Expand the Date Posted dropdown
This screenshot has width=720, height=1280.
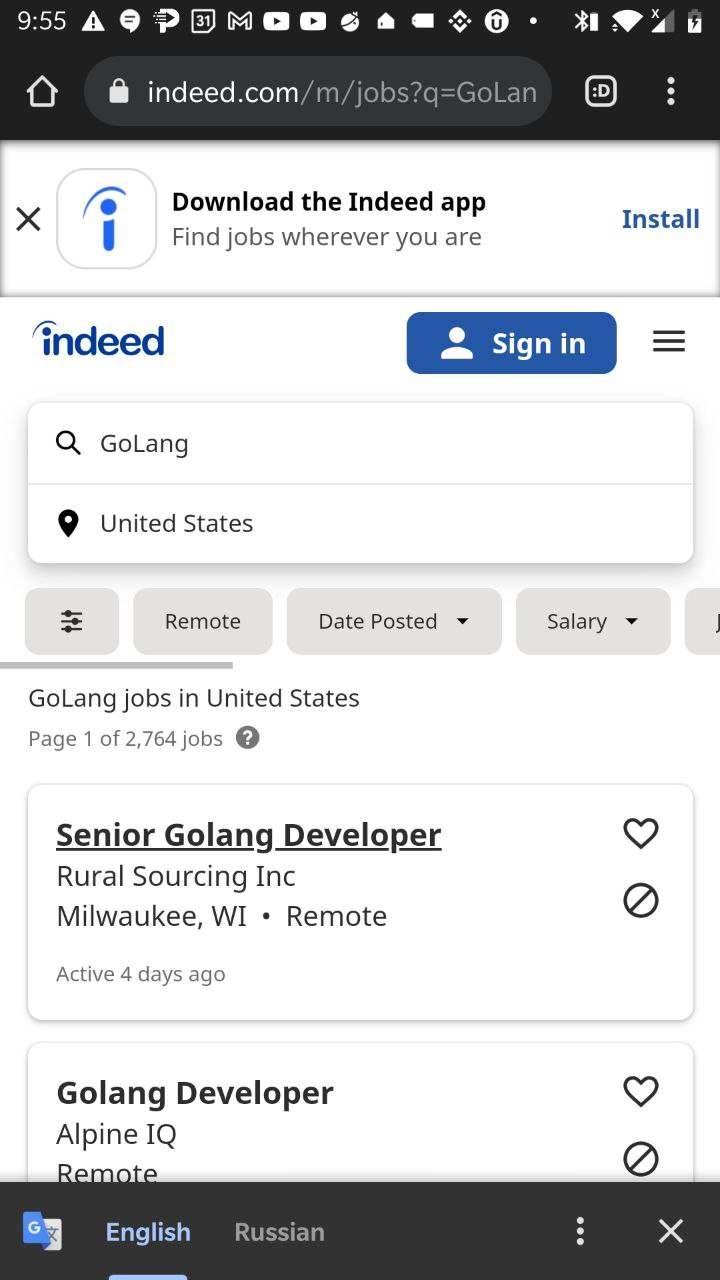pos(394,621)
